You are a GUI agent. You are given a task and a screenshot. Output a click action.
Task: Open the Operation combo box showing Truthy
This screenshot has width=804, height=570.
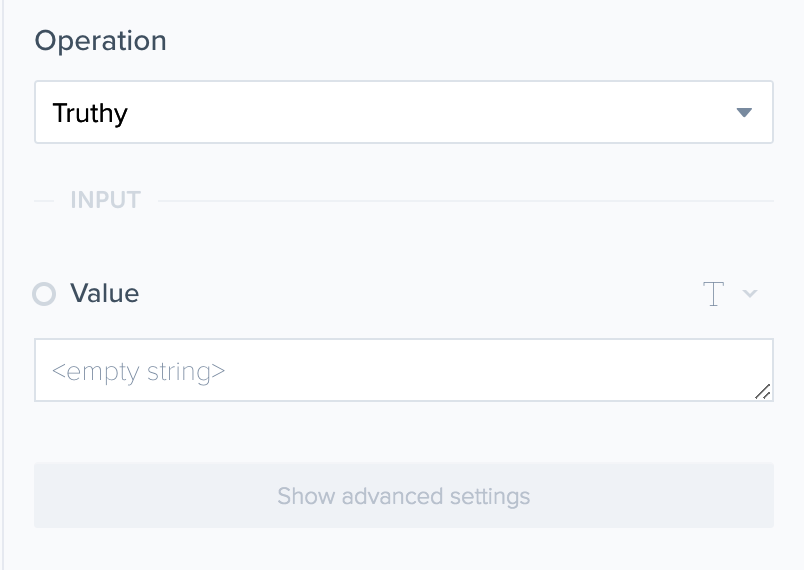(403, 112)
